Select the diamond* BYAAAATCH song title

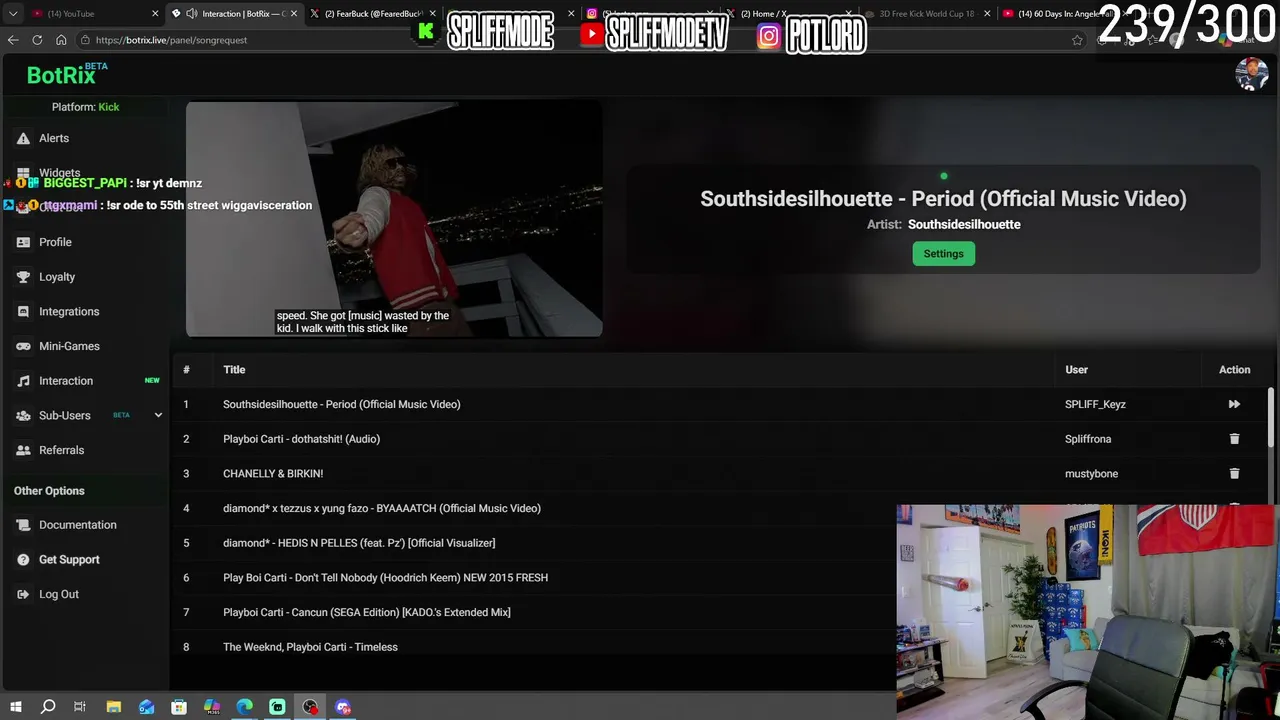tap(382, 508)
